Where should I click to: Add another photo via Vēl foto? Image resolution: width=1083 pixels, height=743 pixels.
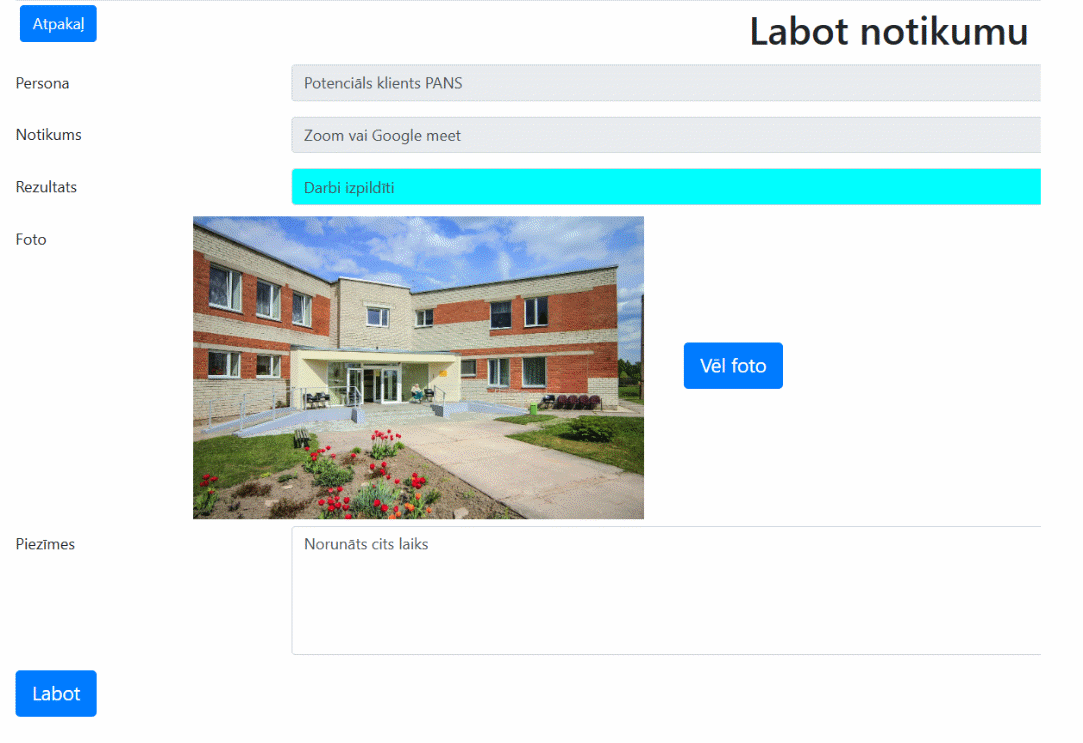(733, 366)
